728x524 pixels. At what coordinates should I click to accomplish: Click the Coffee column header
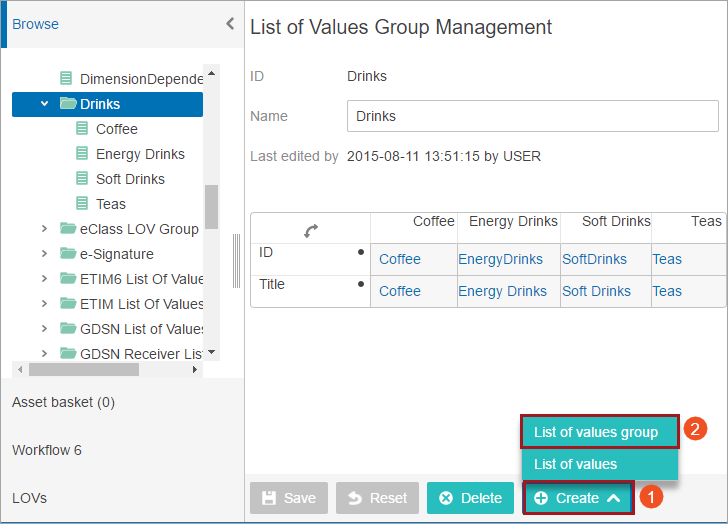point(434,221)
